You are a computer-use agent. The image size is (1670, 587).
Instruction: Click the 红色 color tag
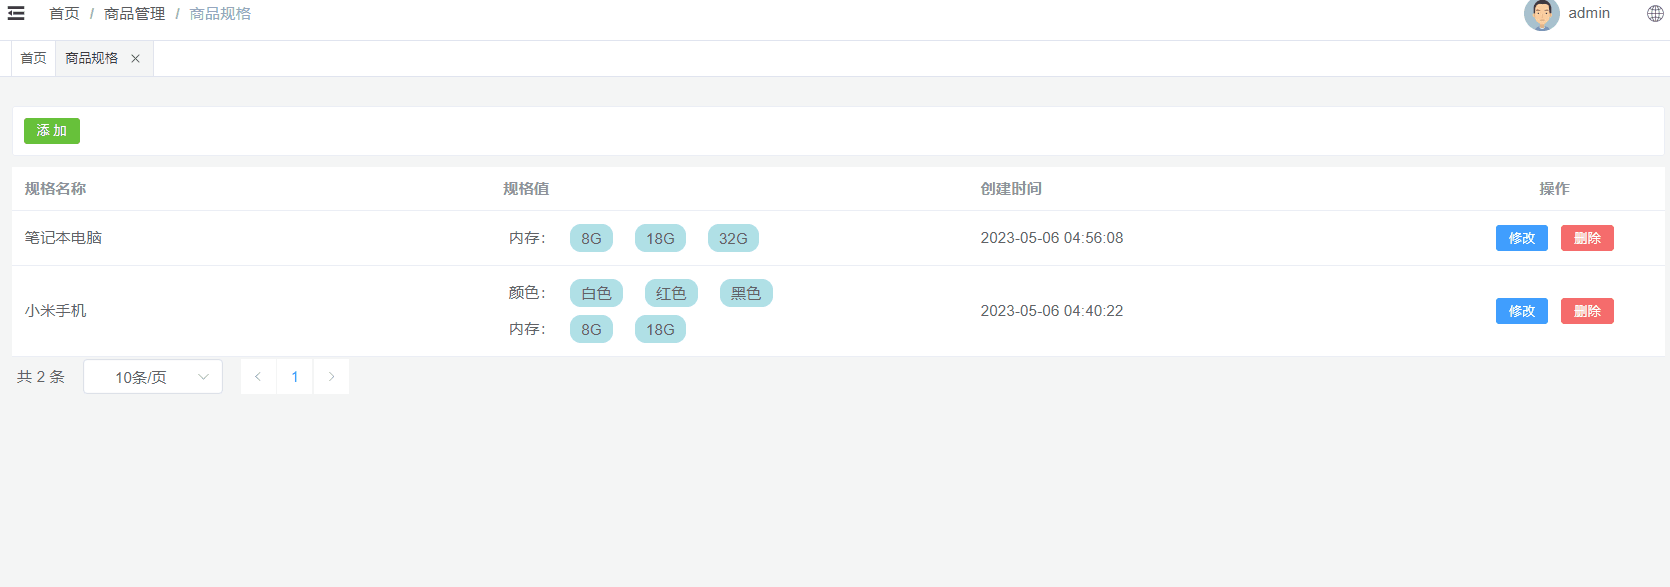671,294
